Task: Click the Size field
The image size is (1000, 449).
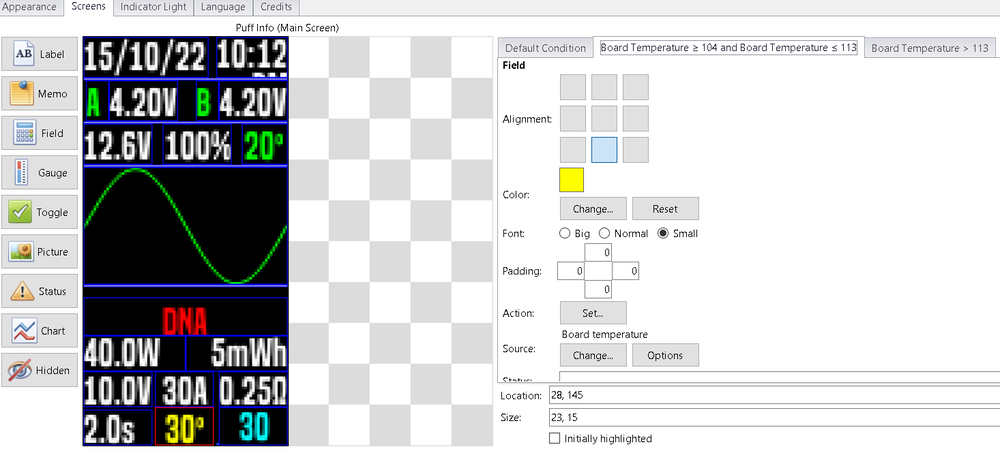Action: click(x=773, y=418)
